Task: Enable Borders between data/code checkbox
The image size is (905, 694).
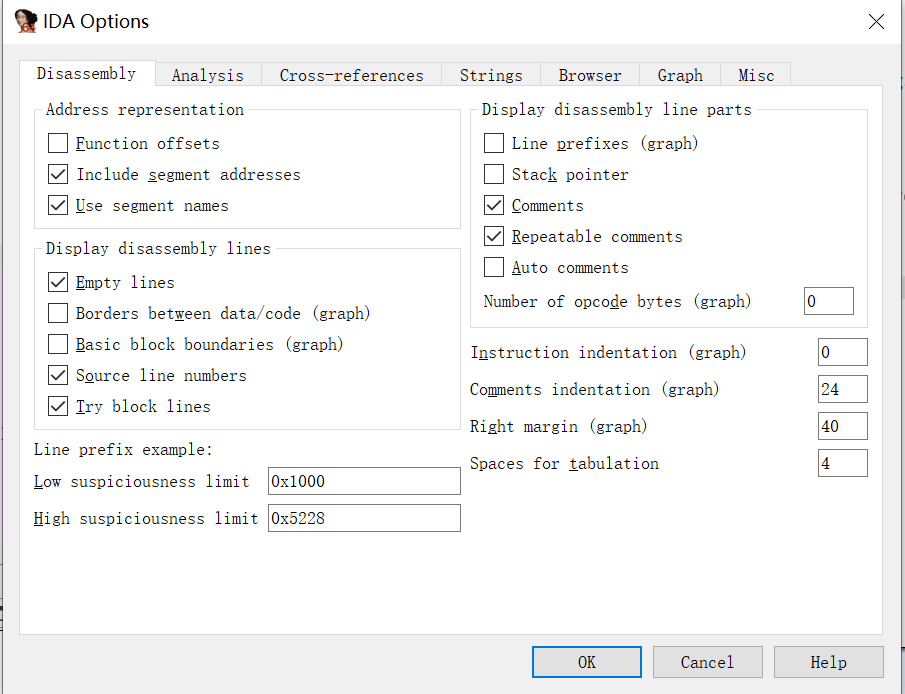Action: click(58, 314)
